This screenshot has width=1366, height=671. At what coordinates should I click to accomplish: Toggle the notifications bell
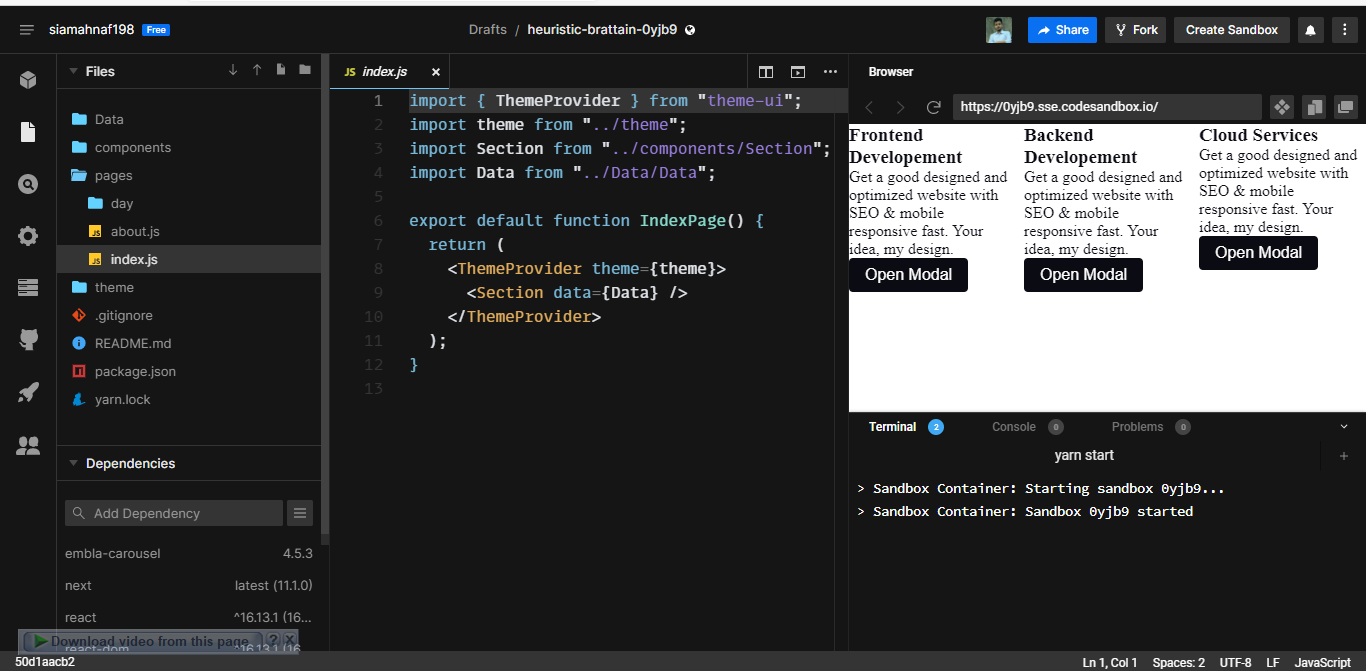click(x=1310, y=29)
